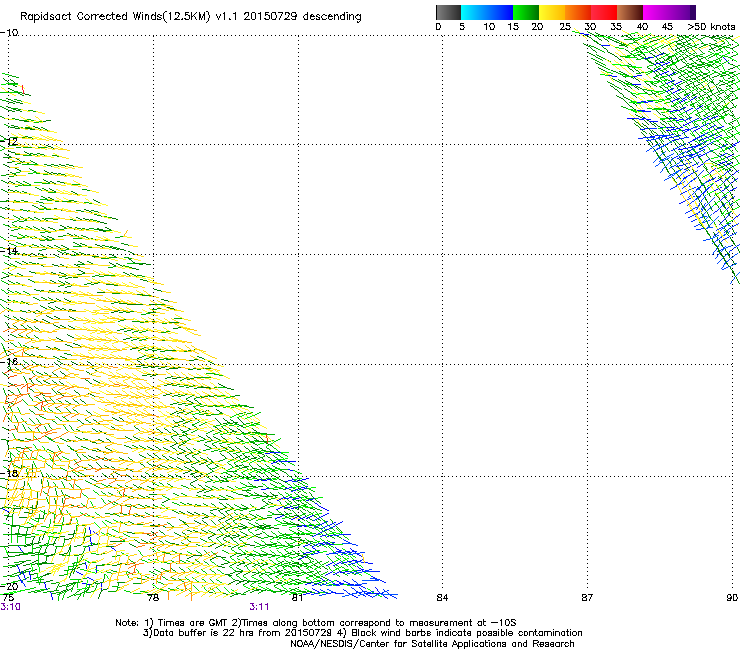Click the '3:11' purple time label
This screenshot has height=650, width=740.
(x=259, y=607)
